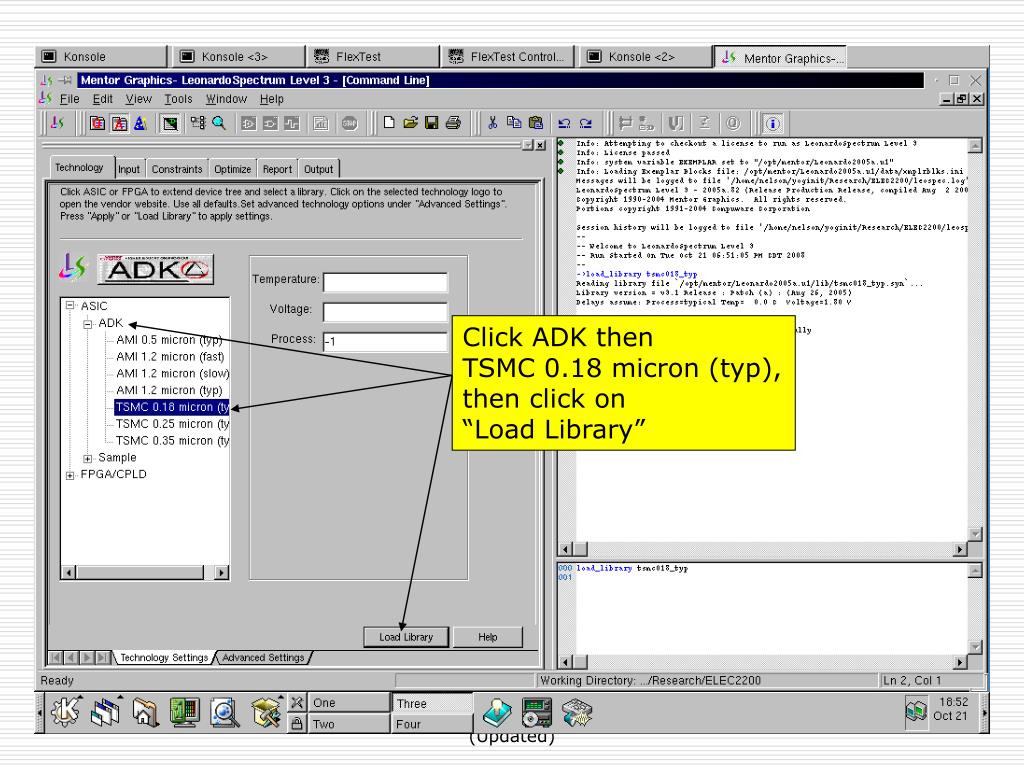
Task: Click the ADK technology logo image
Action: point(155,269)
